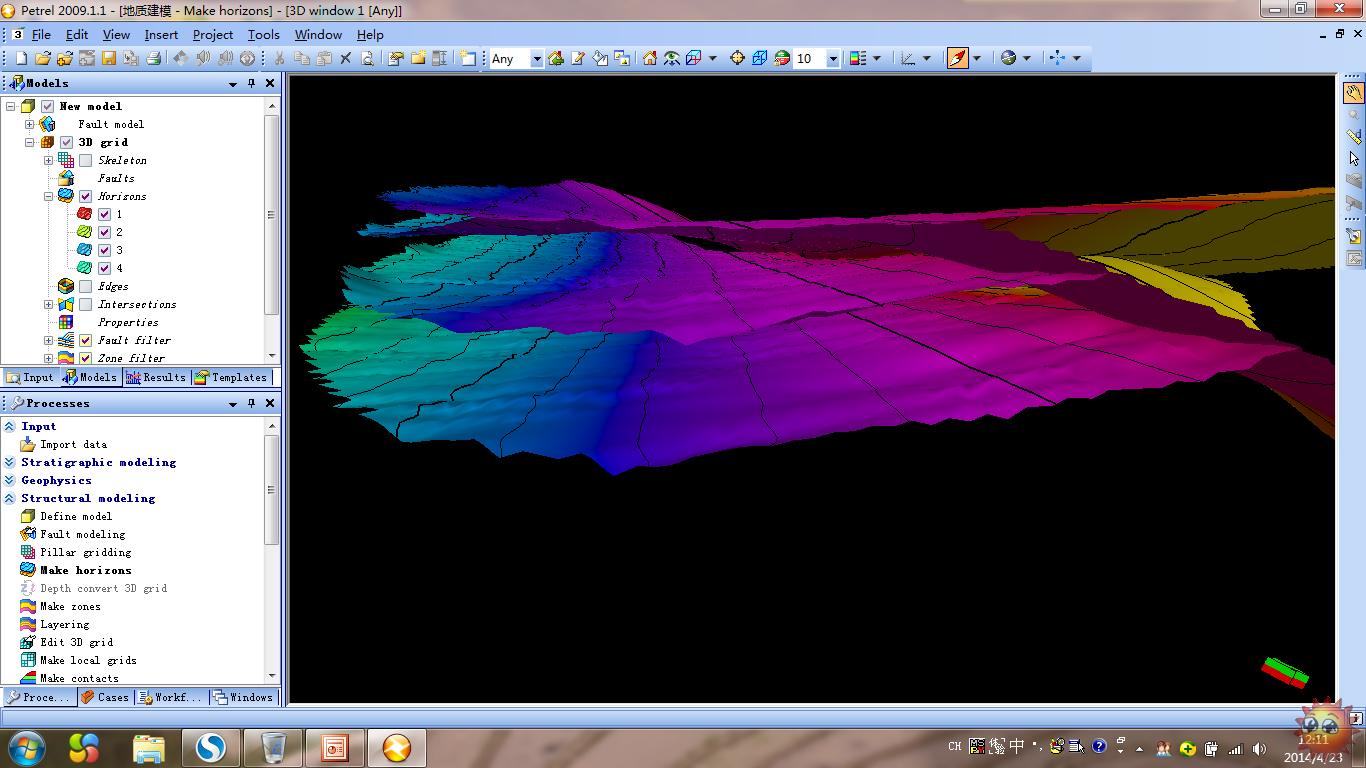Open the Make local grids process
1366x768 pixels.
click(x=88, y=660)
